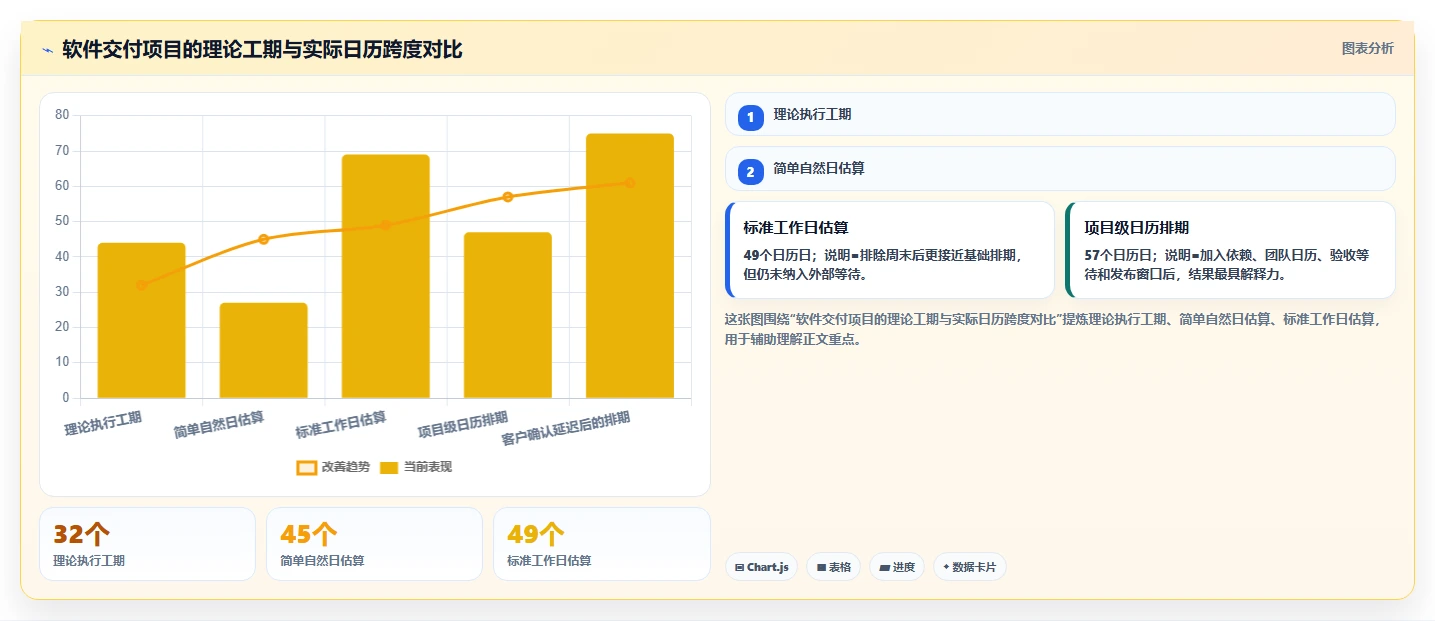Screen dimensions: 1435x621
Task: Click trend line point at value 32
Action: click(141, 285)
